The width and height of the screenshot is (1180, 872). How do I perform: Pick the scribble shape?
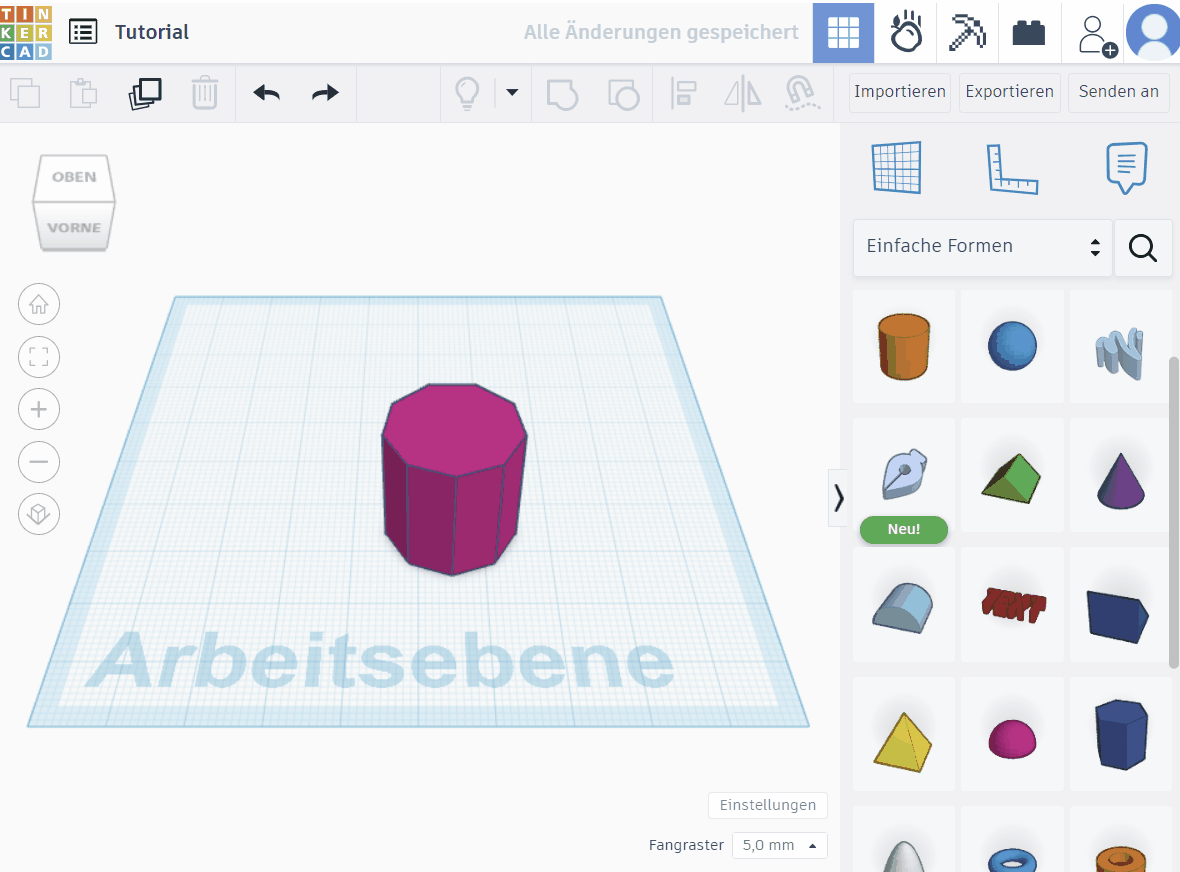[x=1120, y=352]
